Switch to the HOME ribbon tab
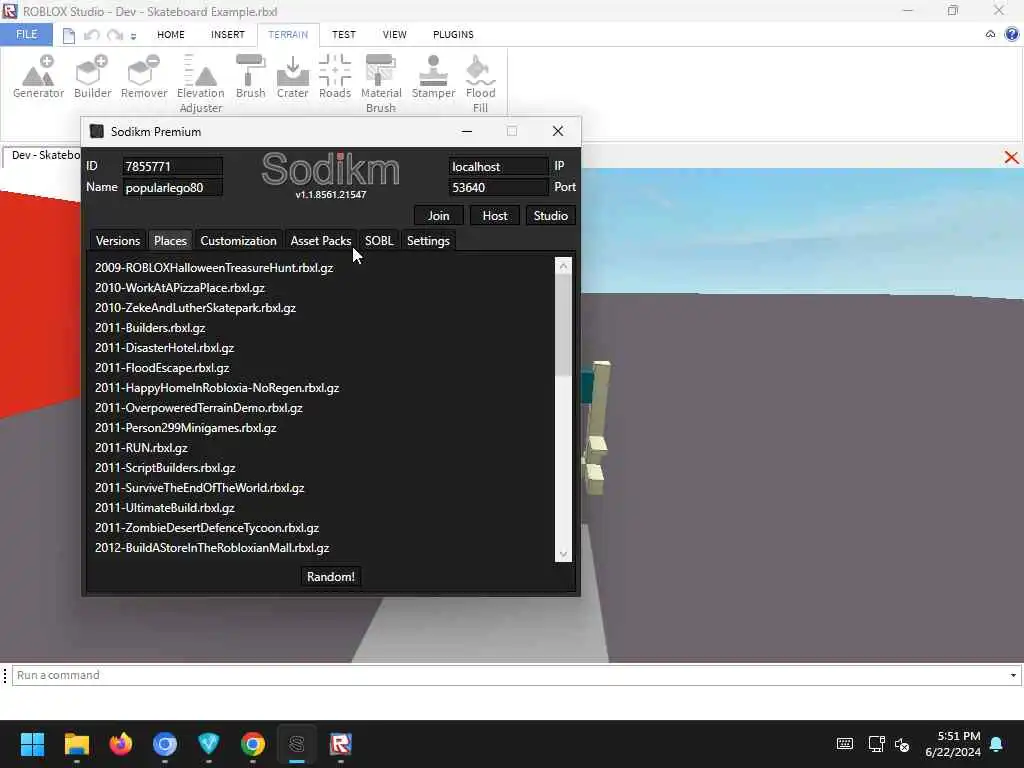 [x=170, y=35]
